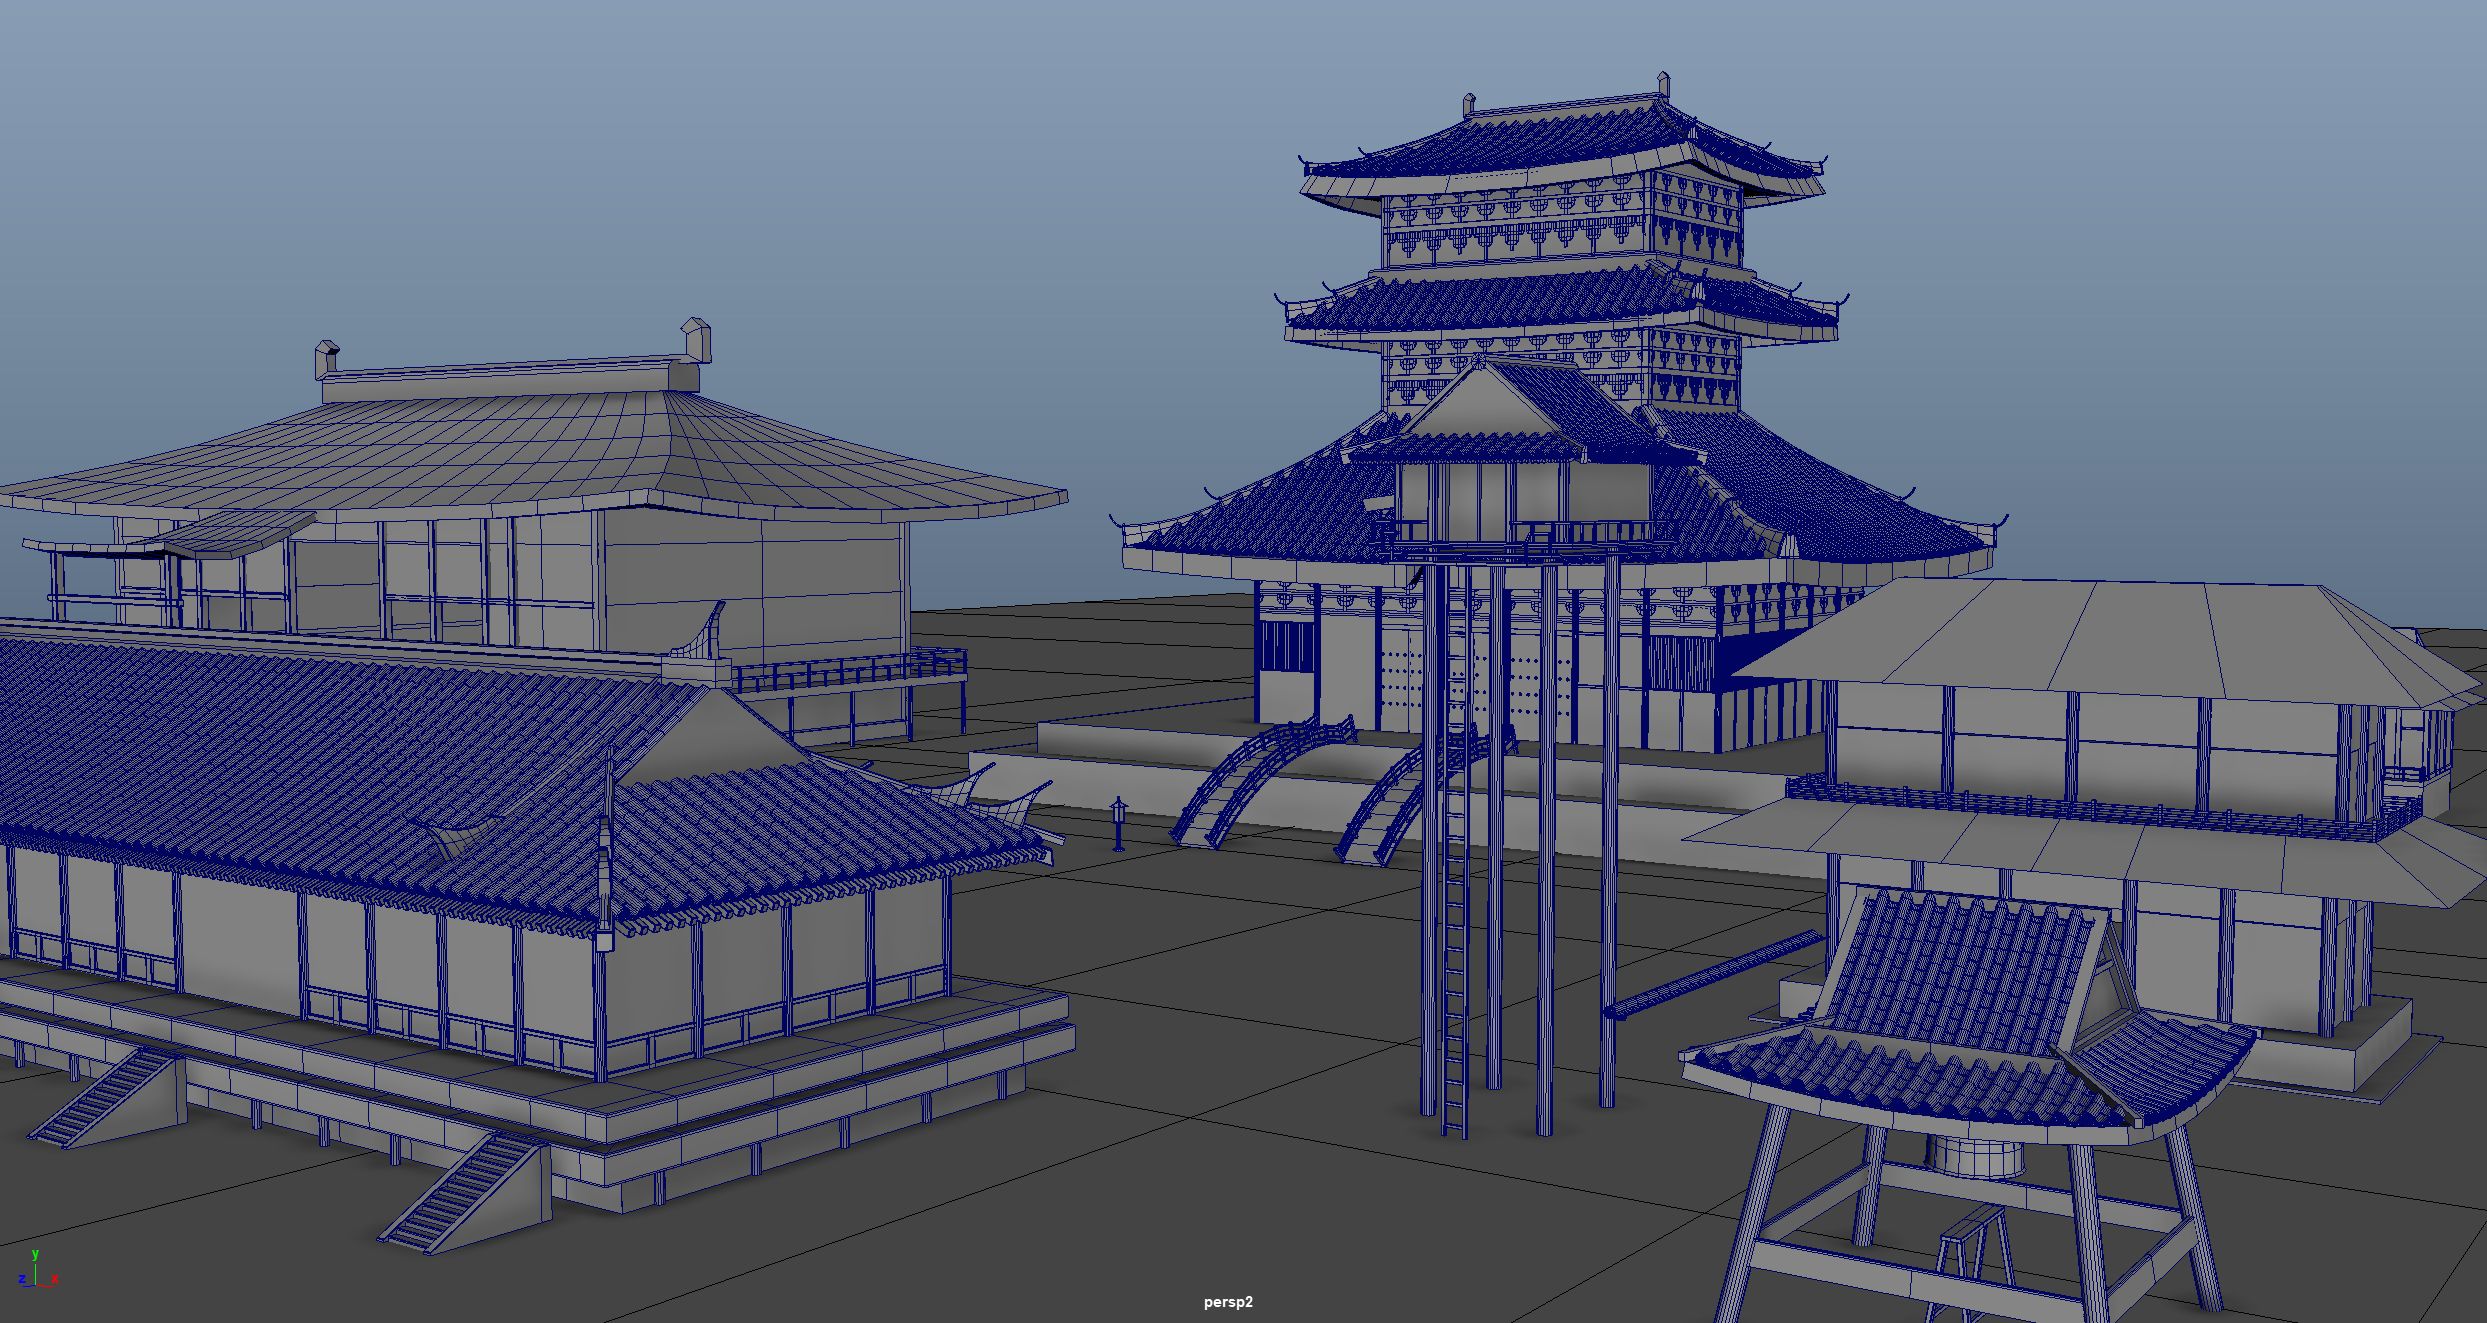The image size is (2487, 1323).
Task: Select left ridge ornament on untiled roof
Action: [327, 358]
